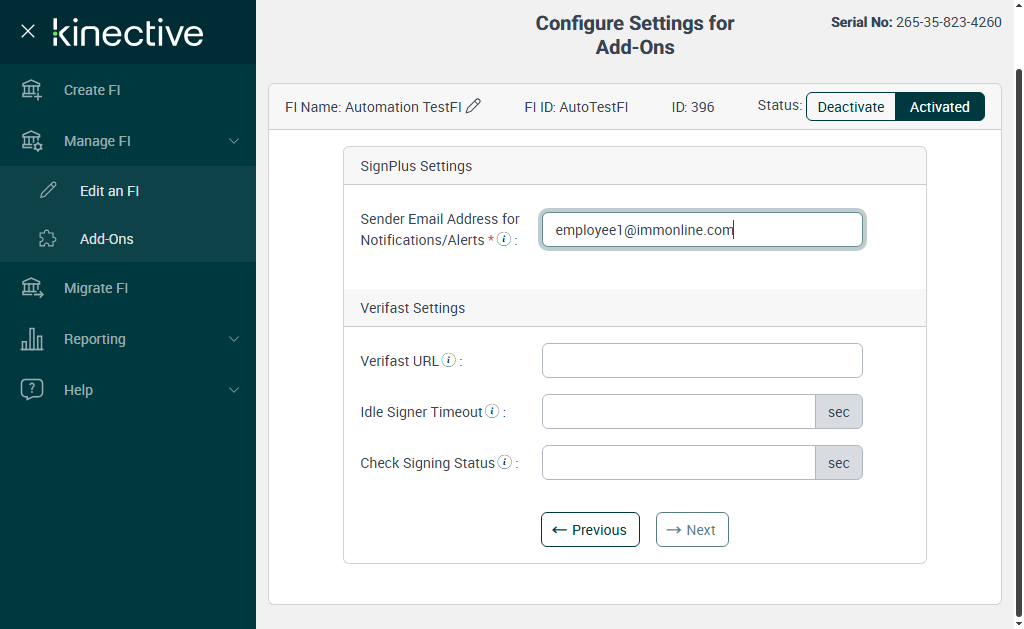Click info icon beside Check Signing Status

[x=505, y=462]
